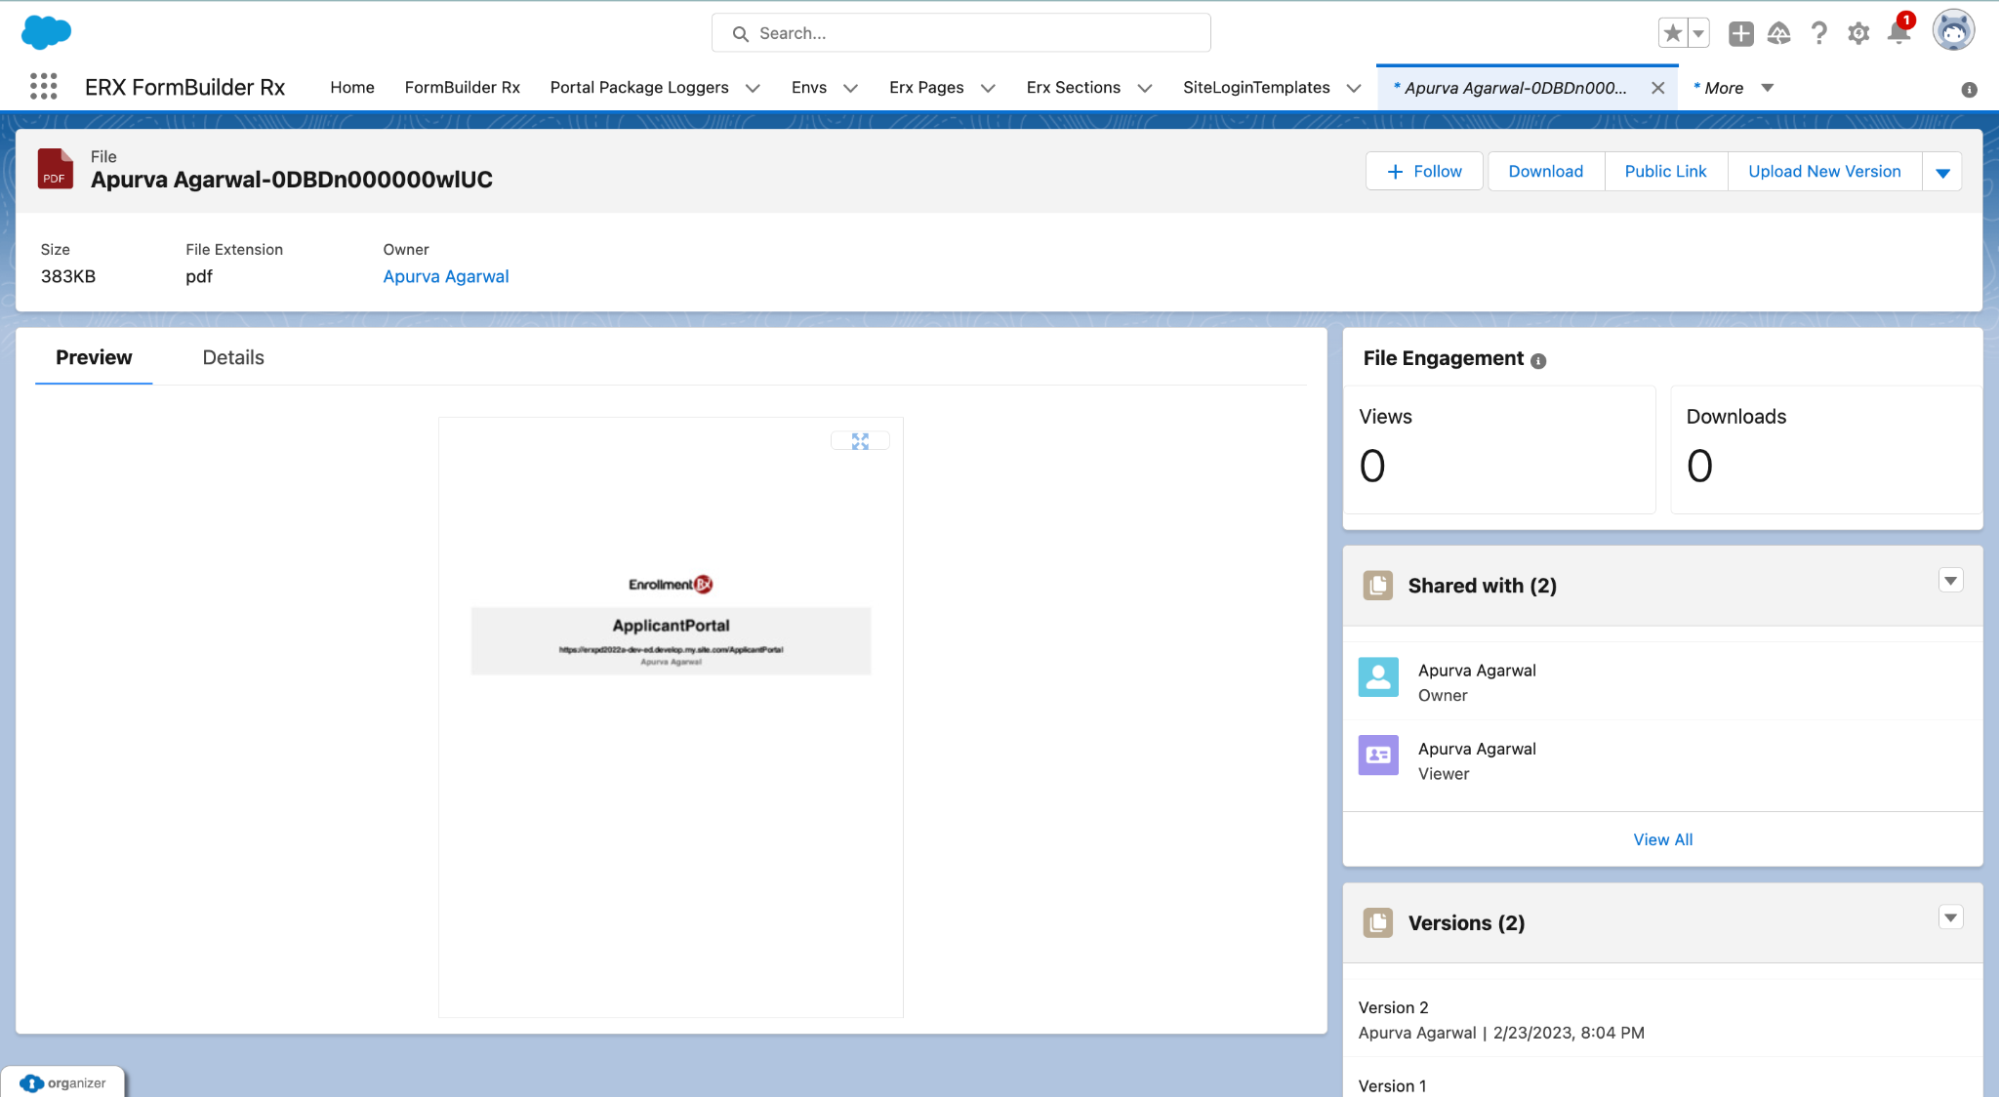Click the Upload New Version button

click(x=1824, y=172)
